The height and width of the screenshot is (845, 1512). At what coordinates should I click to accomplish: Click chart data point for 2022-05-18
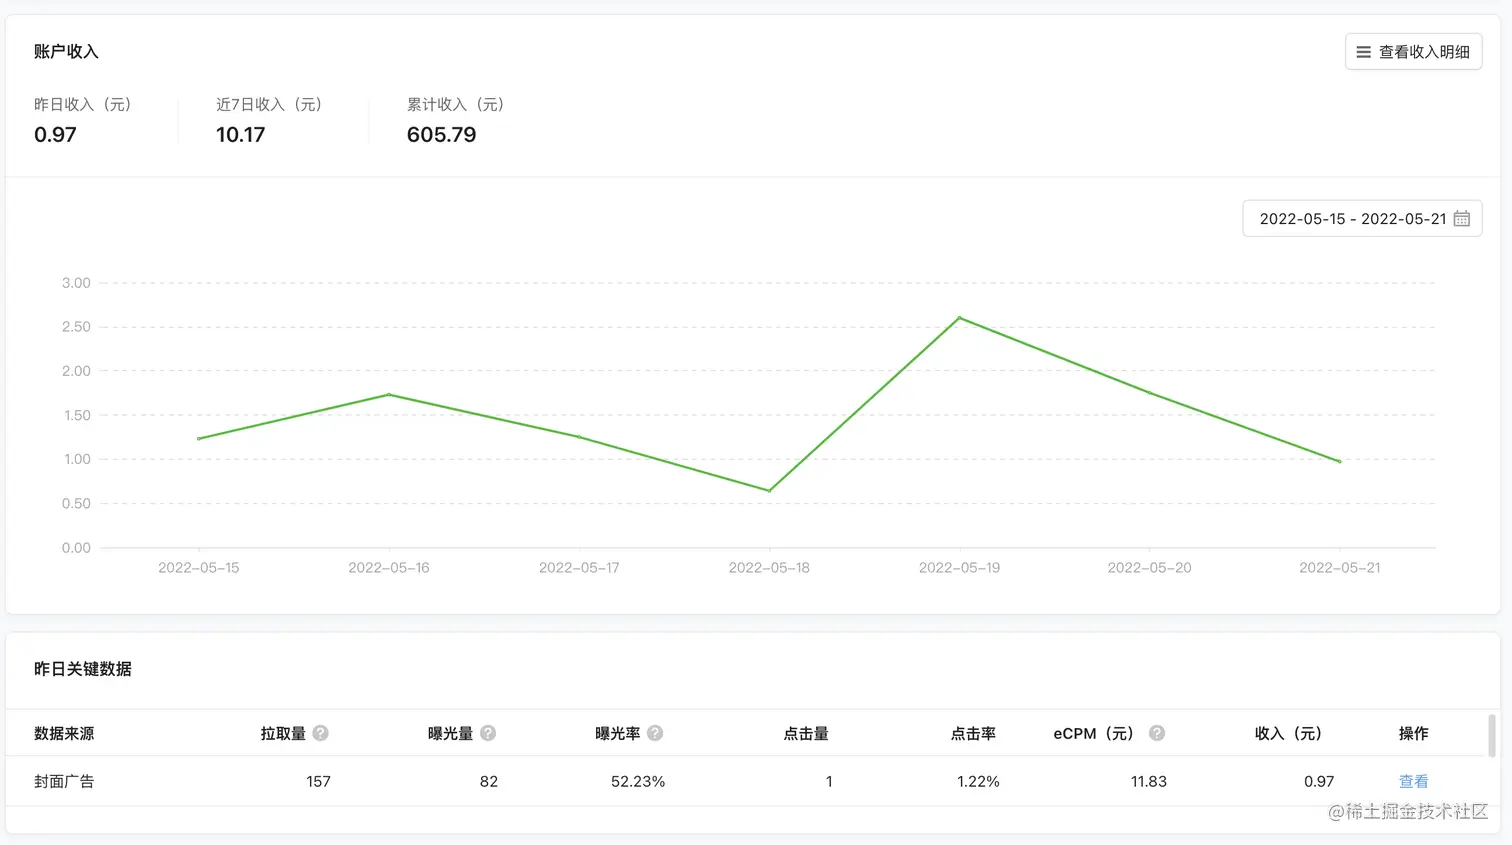pyautogui.click(x=769, y=490)
